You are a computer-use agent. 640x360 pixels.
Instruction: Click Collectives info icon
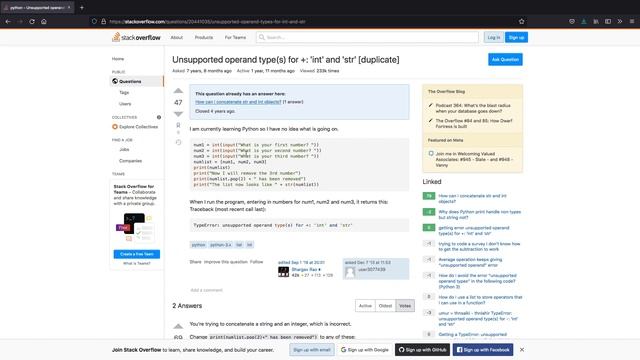tap(159, 117)
